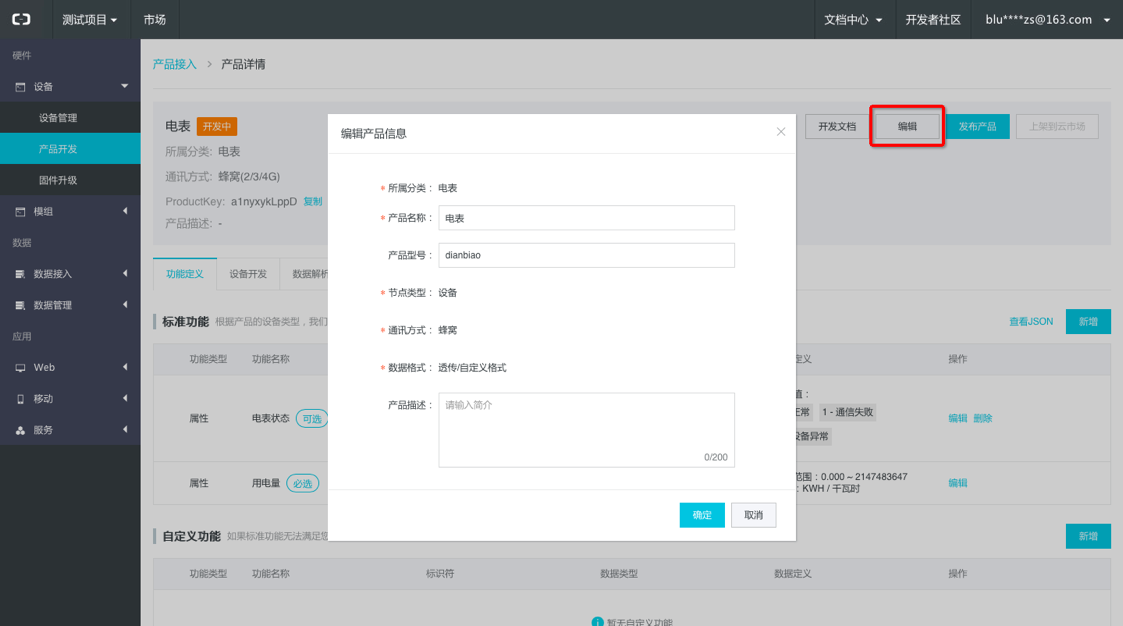Click 新增 in 标准功能 section
Image resolution: width=1123 pixels, height=626 pixels.
tap(1088, 322)
